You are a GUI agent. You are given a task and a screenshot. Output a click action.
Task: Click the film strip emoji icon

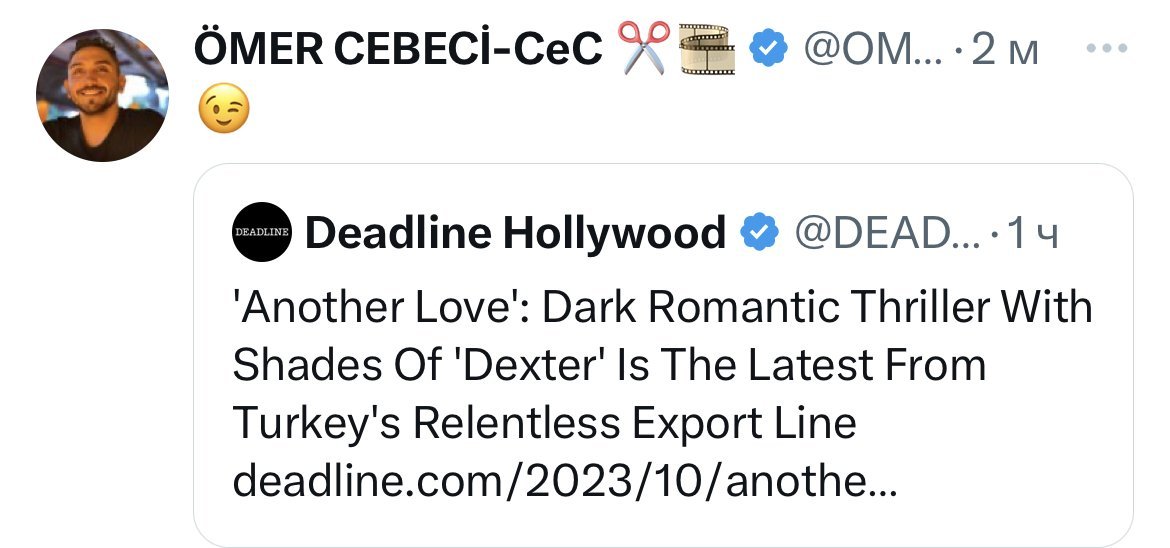[x=707, y=50]
